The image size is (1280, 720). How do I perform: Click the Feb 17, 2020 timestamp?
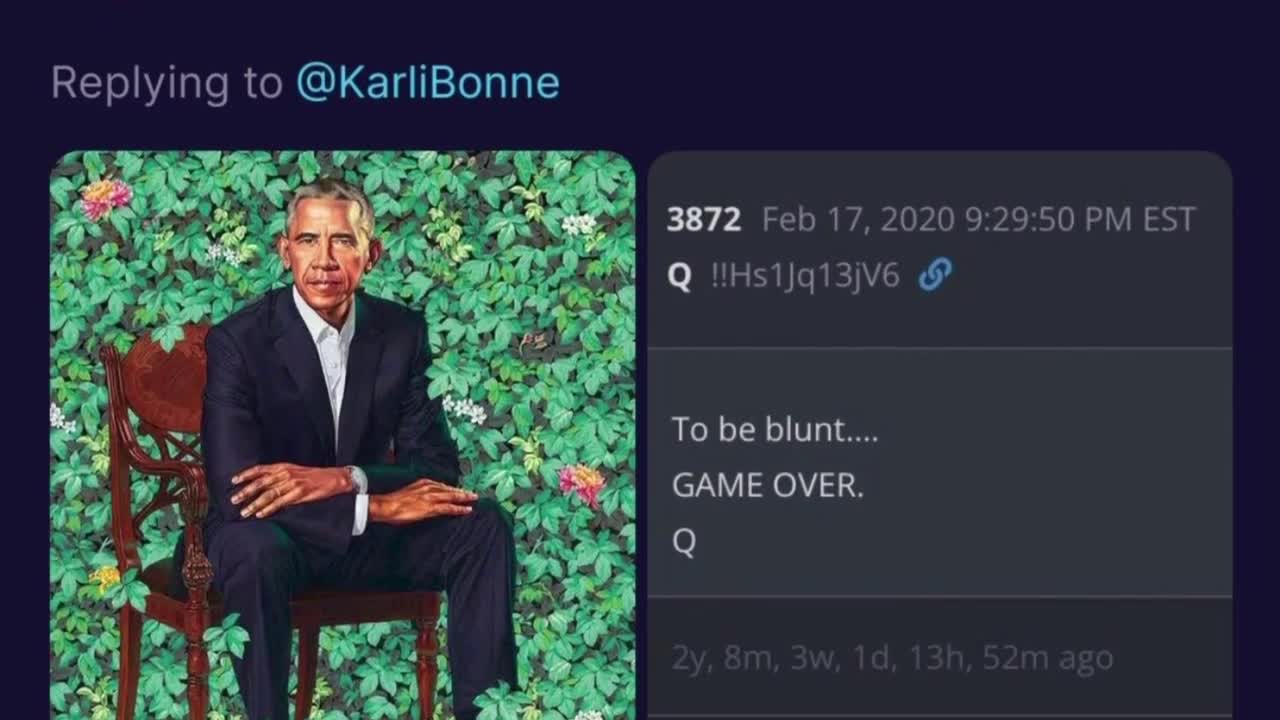[978, 220]
